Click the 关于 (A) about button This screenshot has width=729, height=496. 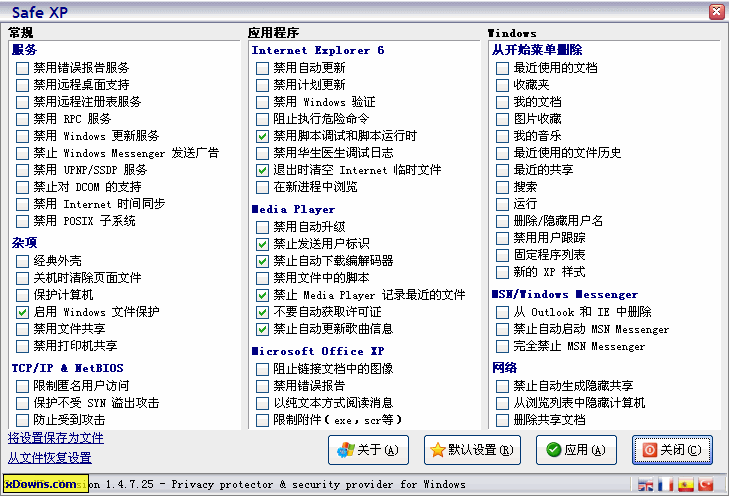368,450
